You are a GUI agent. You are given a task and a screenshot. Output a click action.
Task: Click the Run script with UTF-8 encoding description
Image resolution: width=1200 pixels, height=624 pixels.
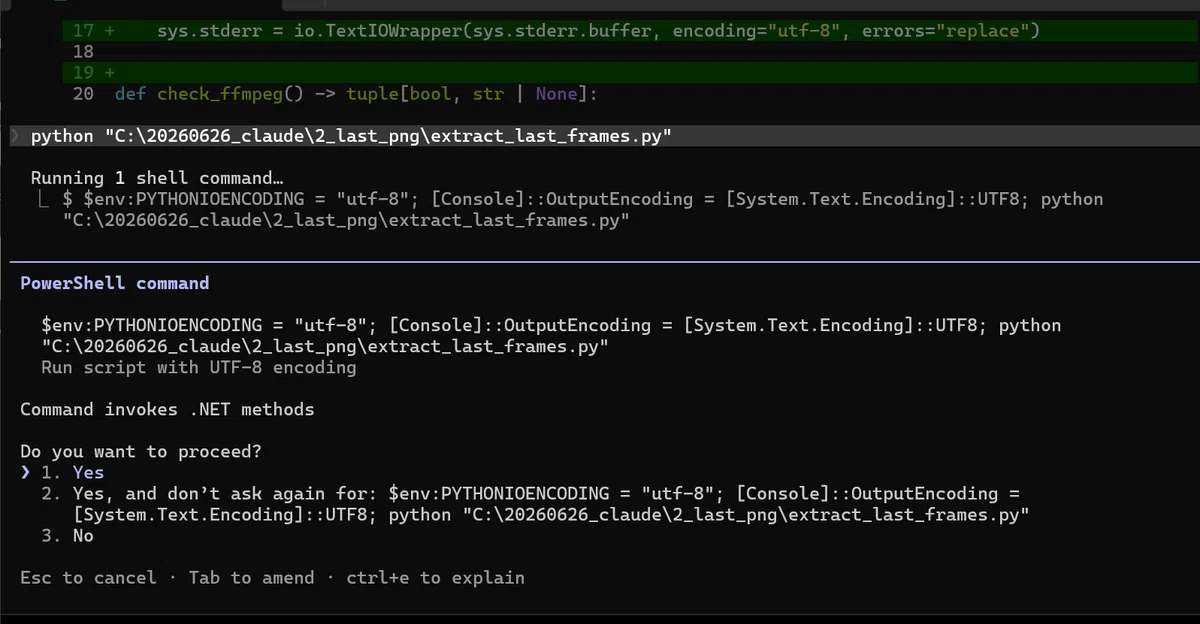click(199, 367)
